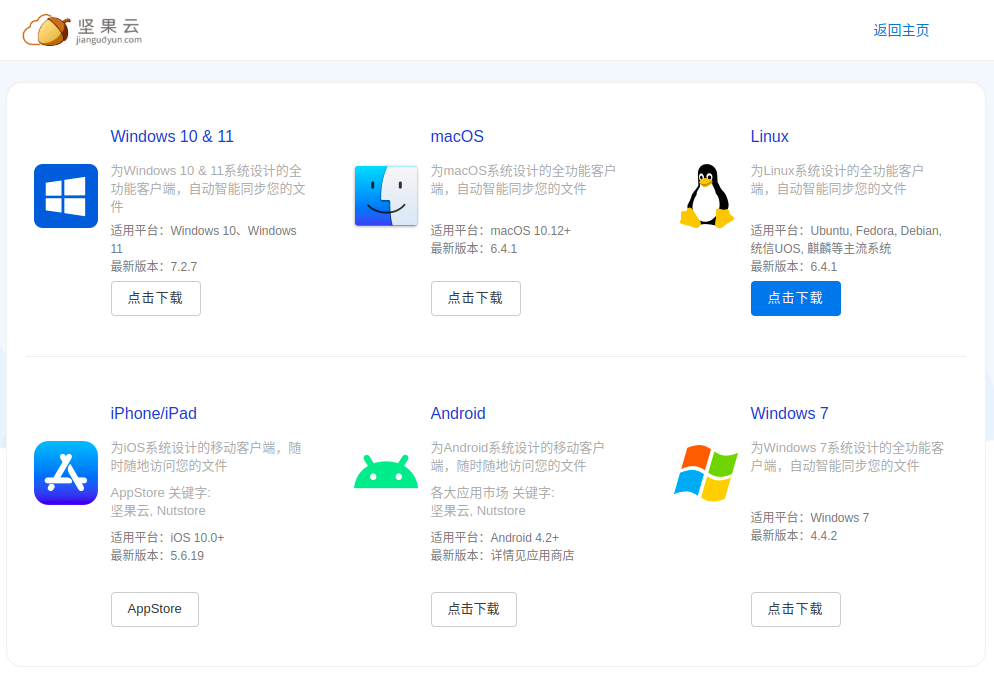Click the blue Linux download button

coord(795,298)
